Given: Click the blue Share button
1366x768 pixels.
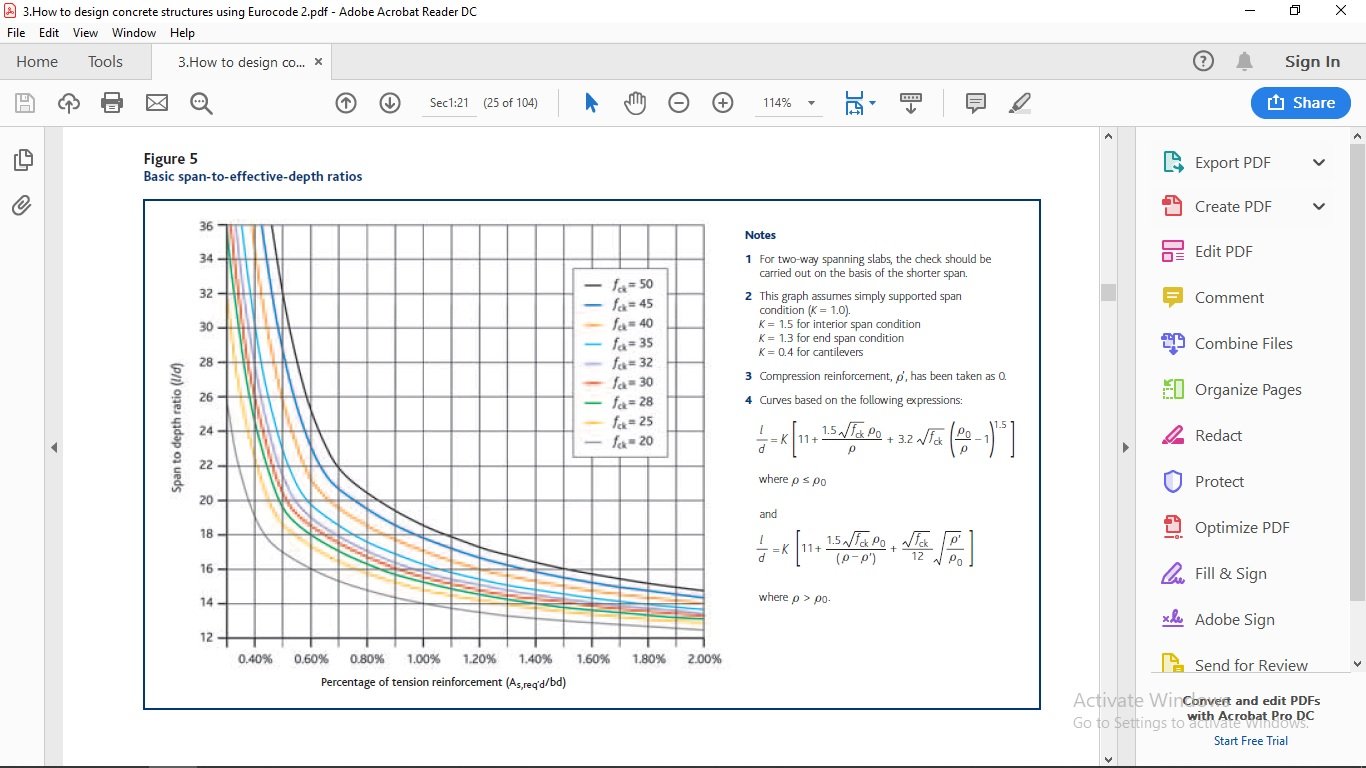Looking at the screenshot, I should pos(1300,103).
